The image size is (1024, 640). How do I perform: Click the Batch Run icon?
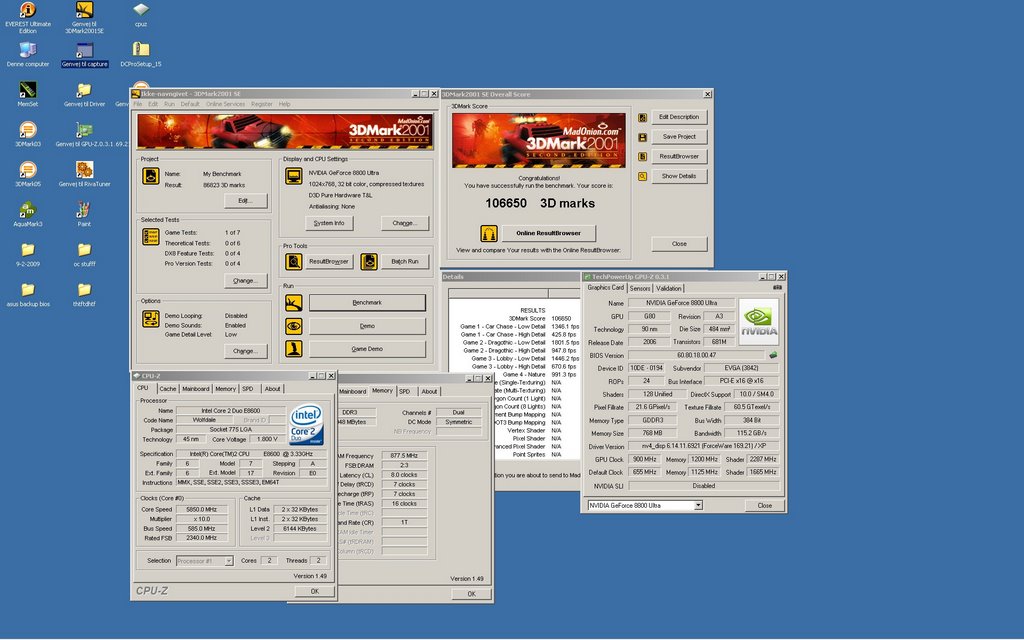tap(369, 262)
